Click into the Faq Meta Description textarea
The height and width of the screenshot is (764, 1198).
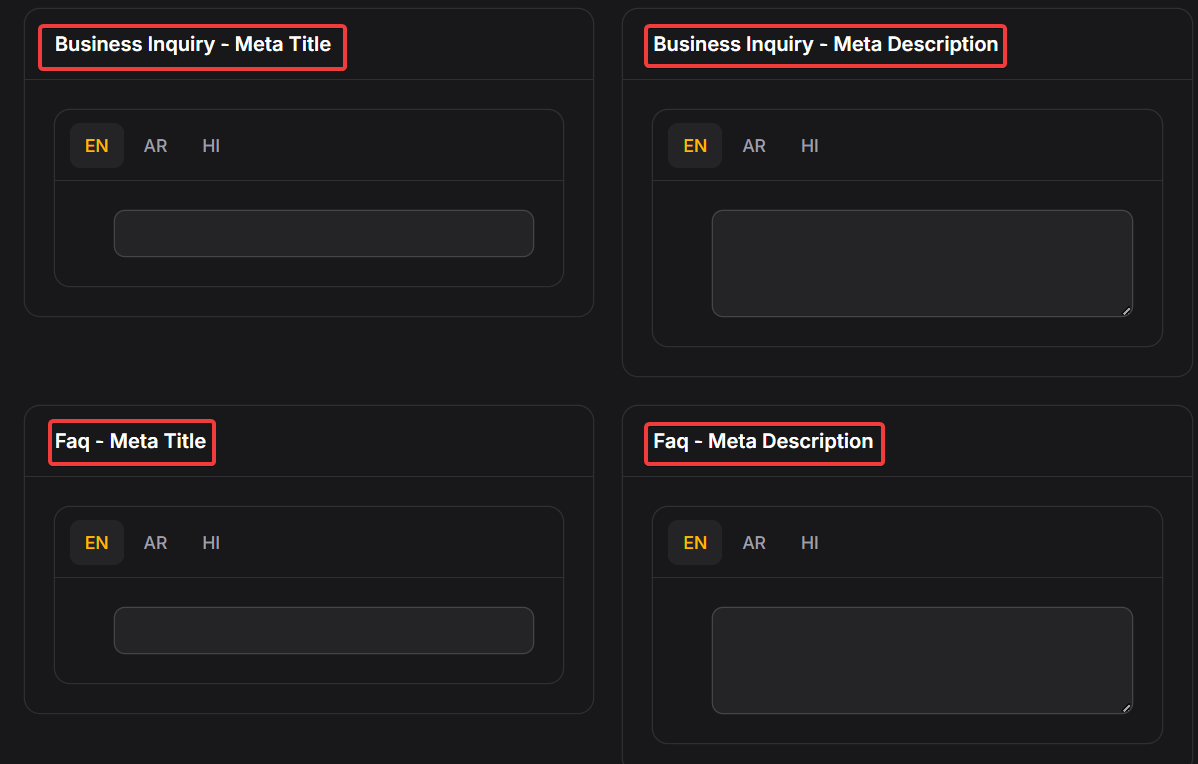pyautogui.click(x=921, y=660)
